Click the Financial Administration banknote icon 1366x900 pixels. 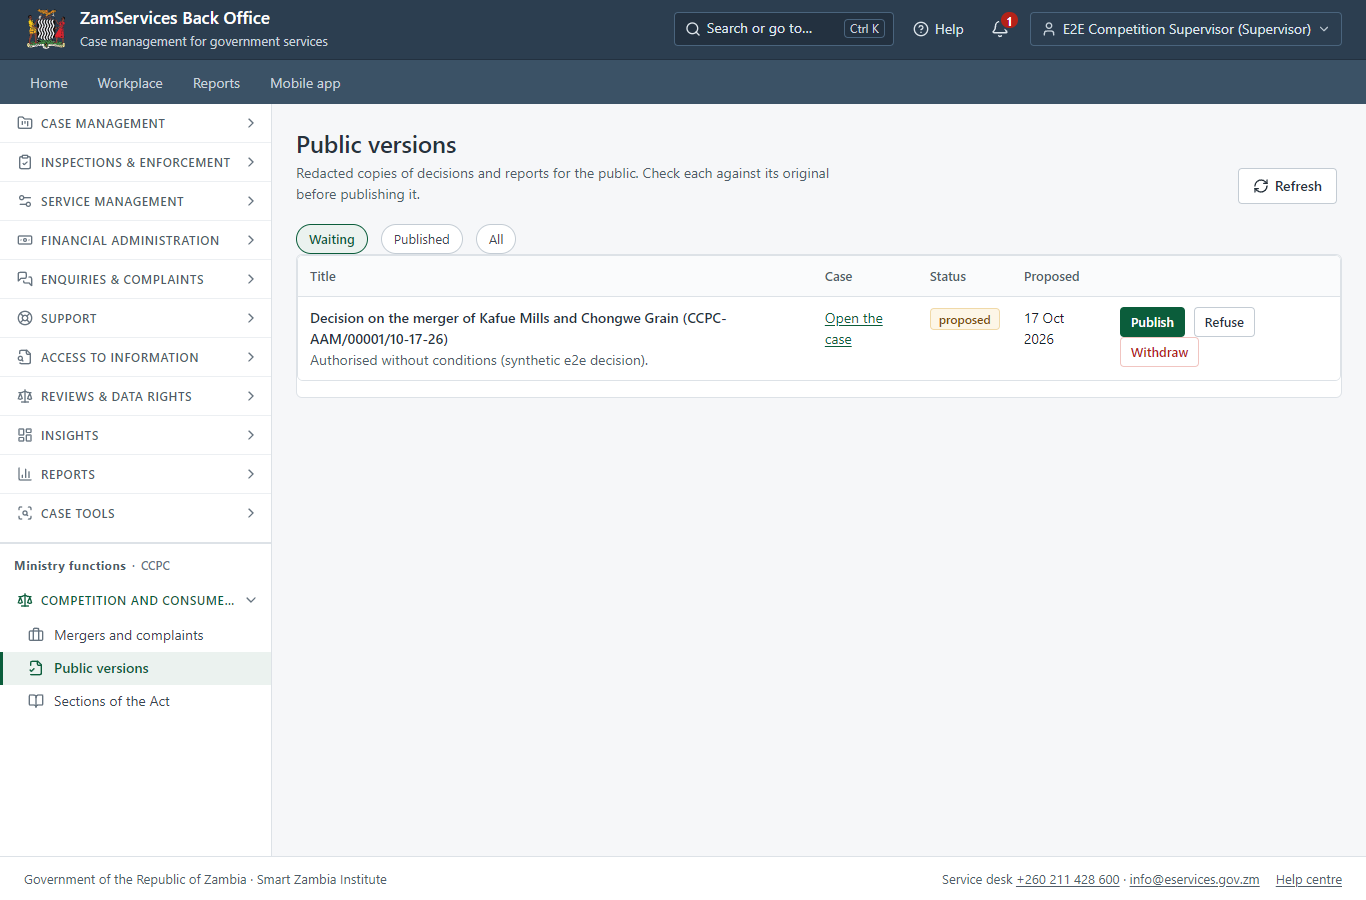coord(25,240)
